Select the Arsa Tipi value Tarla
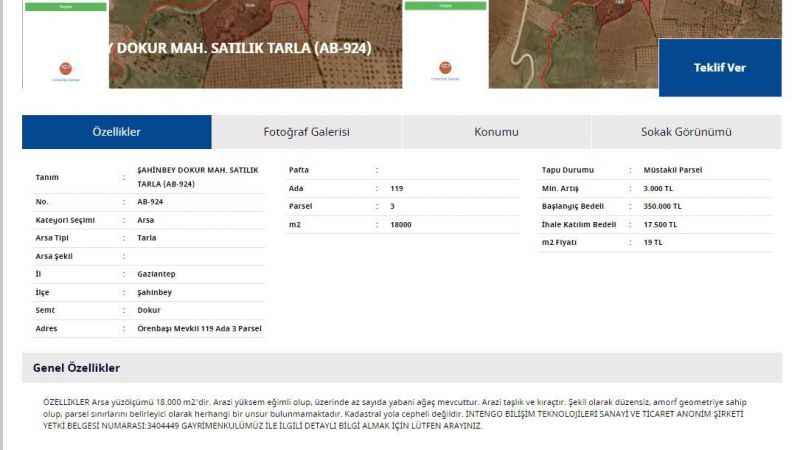 (x=146, y=238)
